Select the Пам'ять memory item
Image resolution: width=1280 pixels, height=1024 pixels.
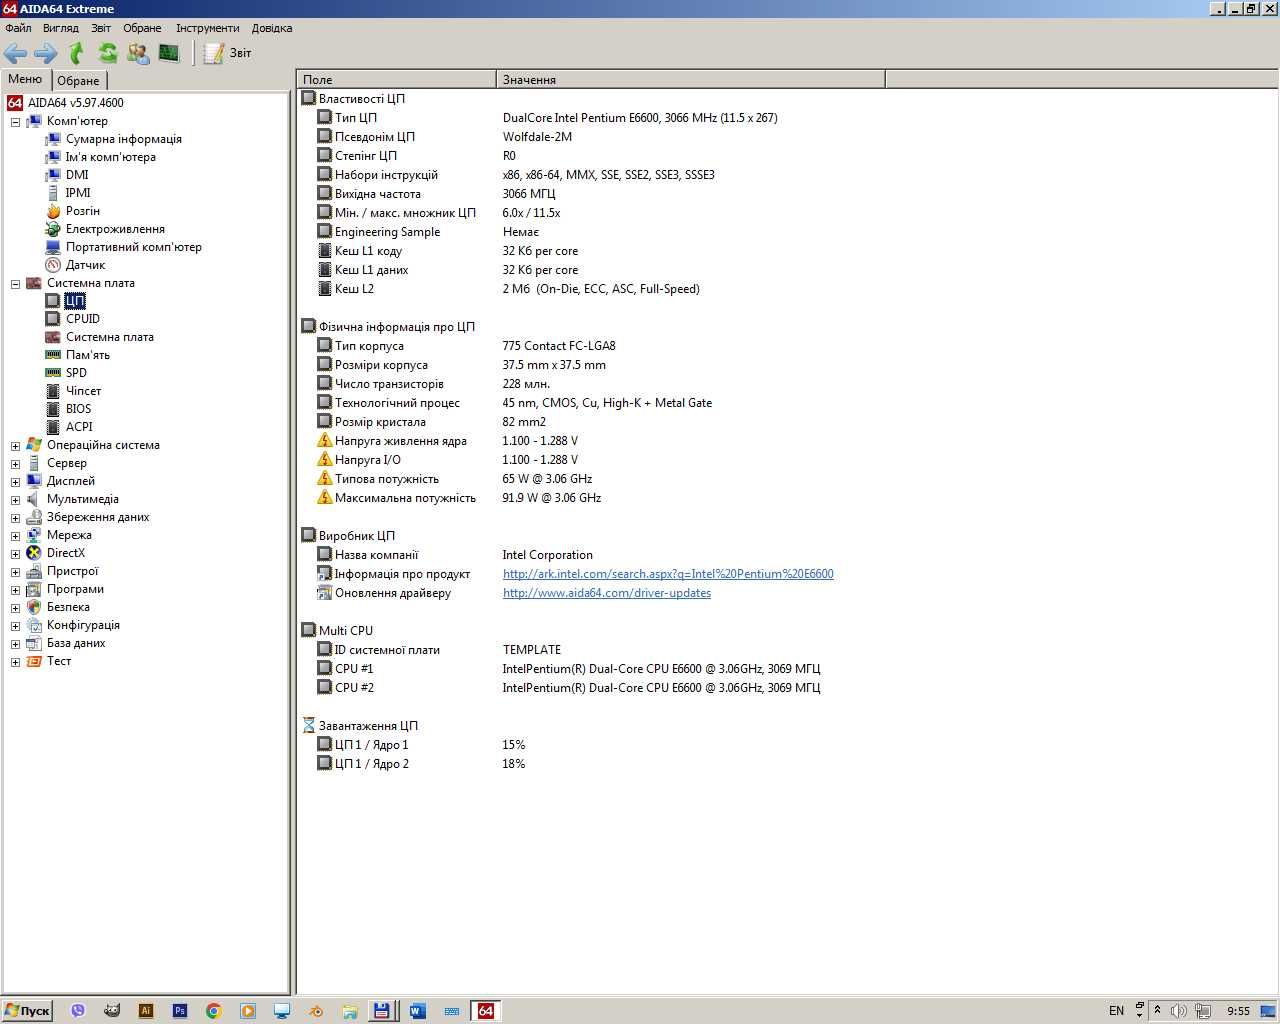88,355
